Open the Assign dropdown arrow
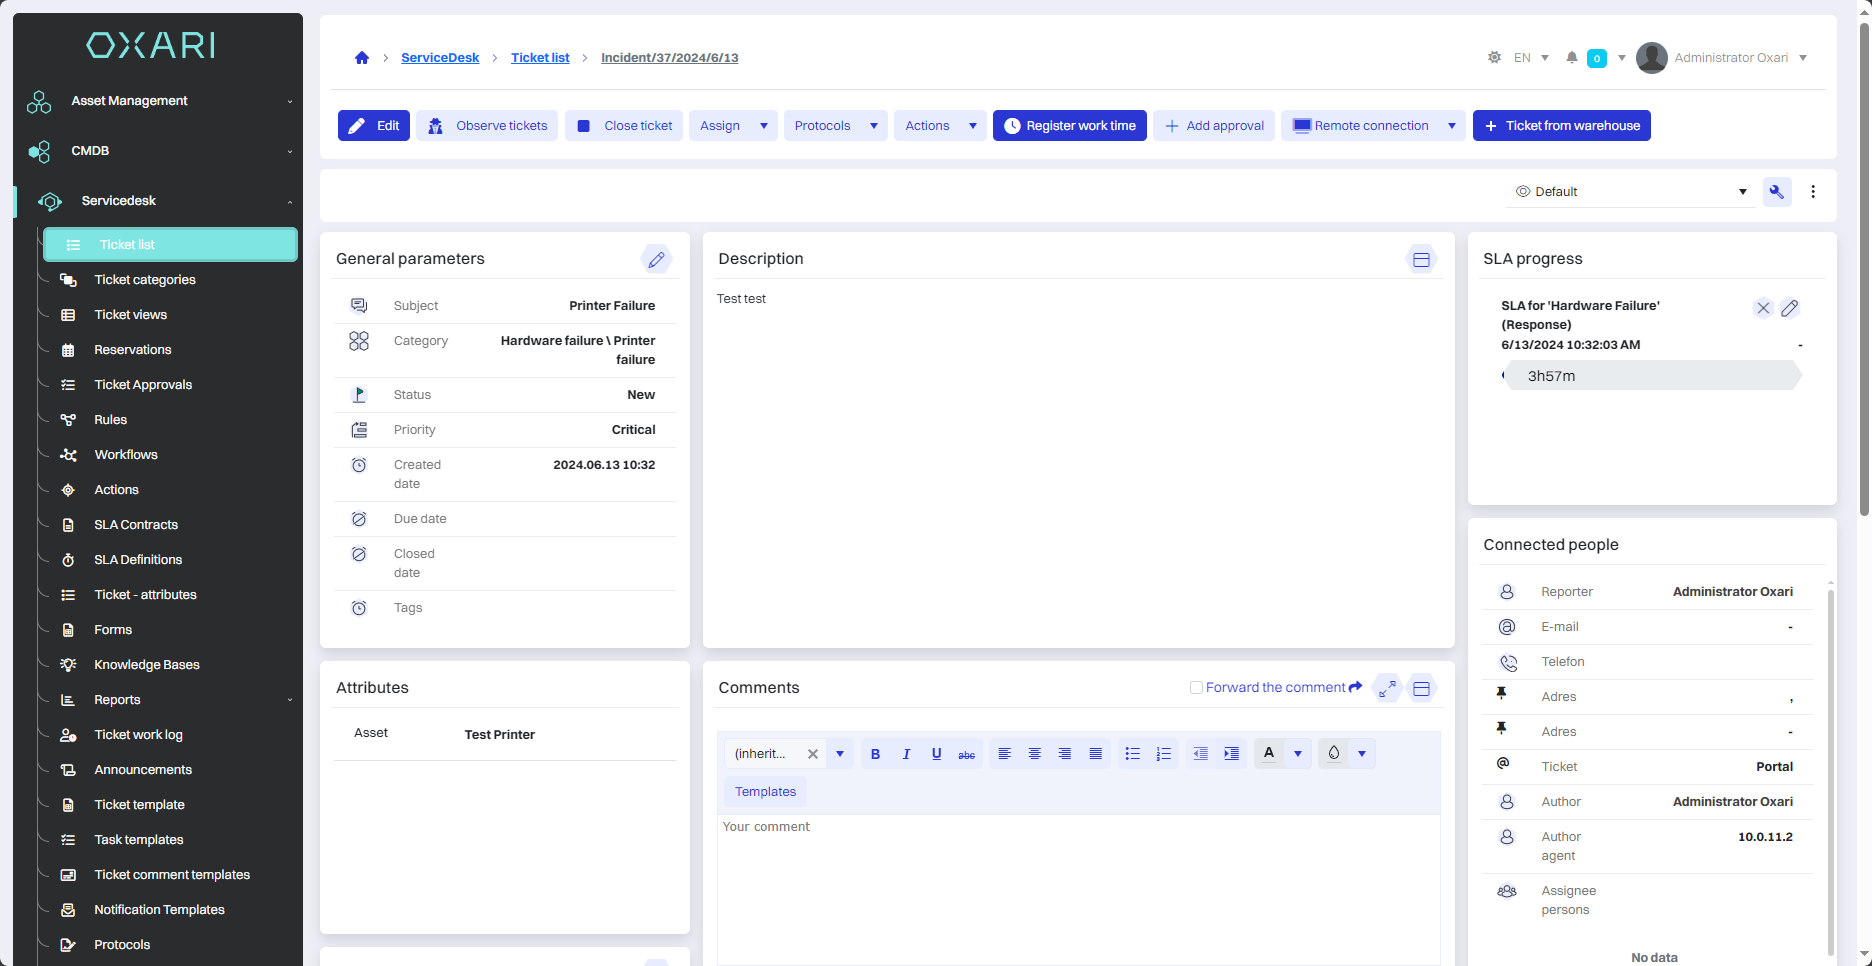1872x966 pixels. 764,126
